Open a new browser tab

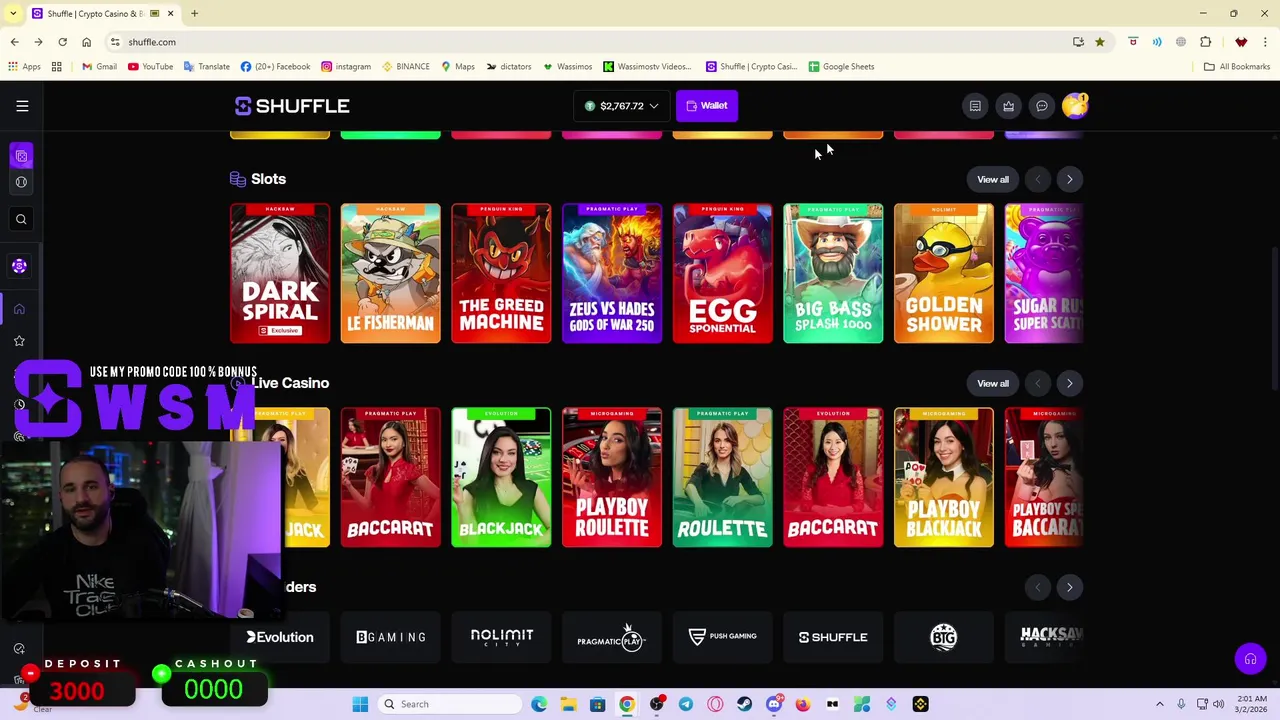[x=194, y=13]
